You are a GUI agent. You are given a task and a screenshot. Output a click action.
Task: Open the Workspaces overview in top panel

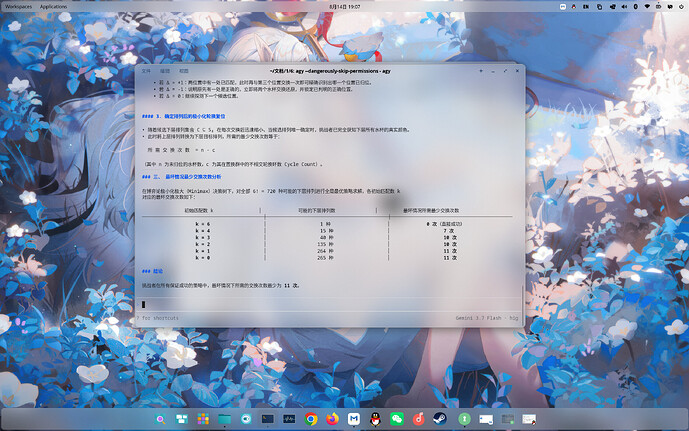(x=18, y=7)
